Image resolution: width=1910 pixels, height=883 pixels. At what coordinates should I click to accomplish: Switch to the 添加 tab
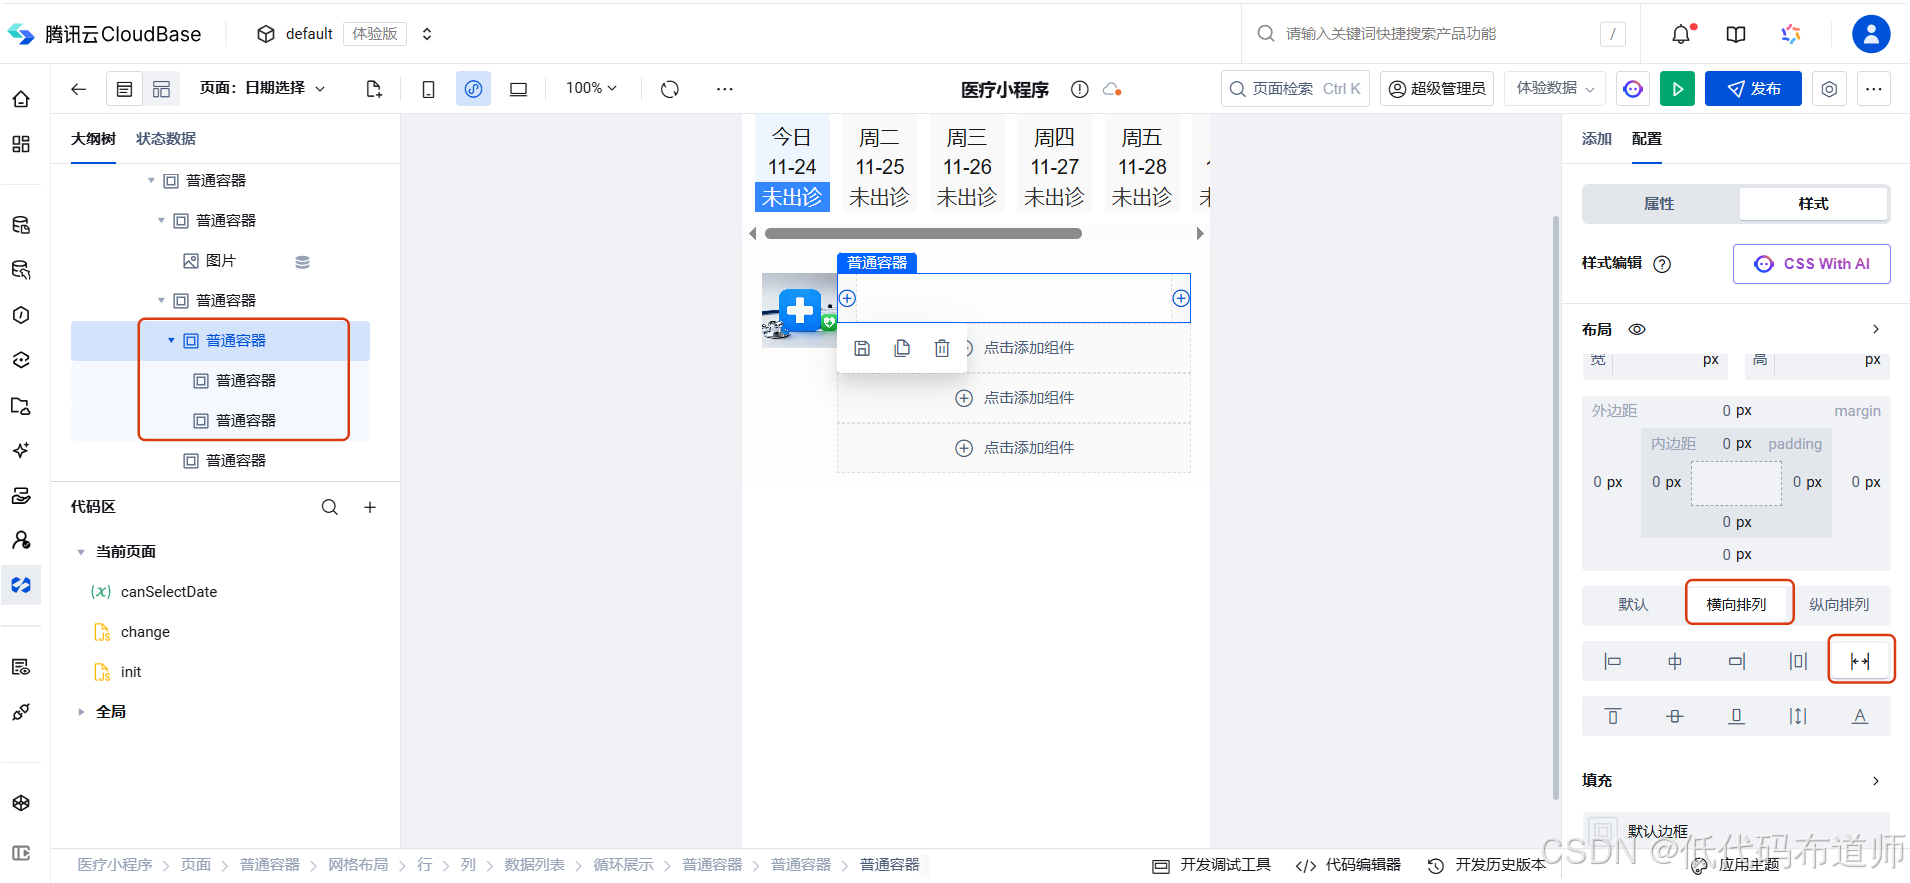coord(1597,139)
